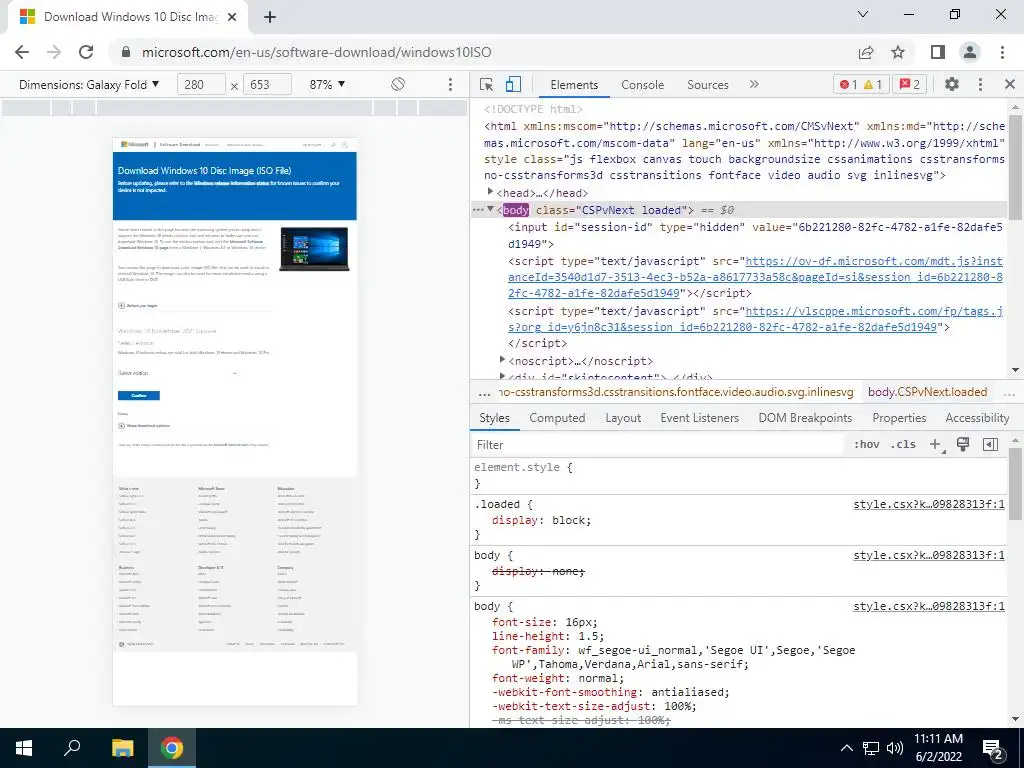Add new style rule plus icon
The width and height of the screenshot is (1024, 768).
tap(936, 445)
